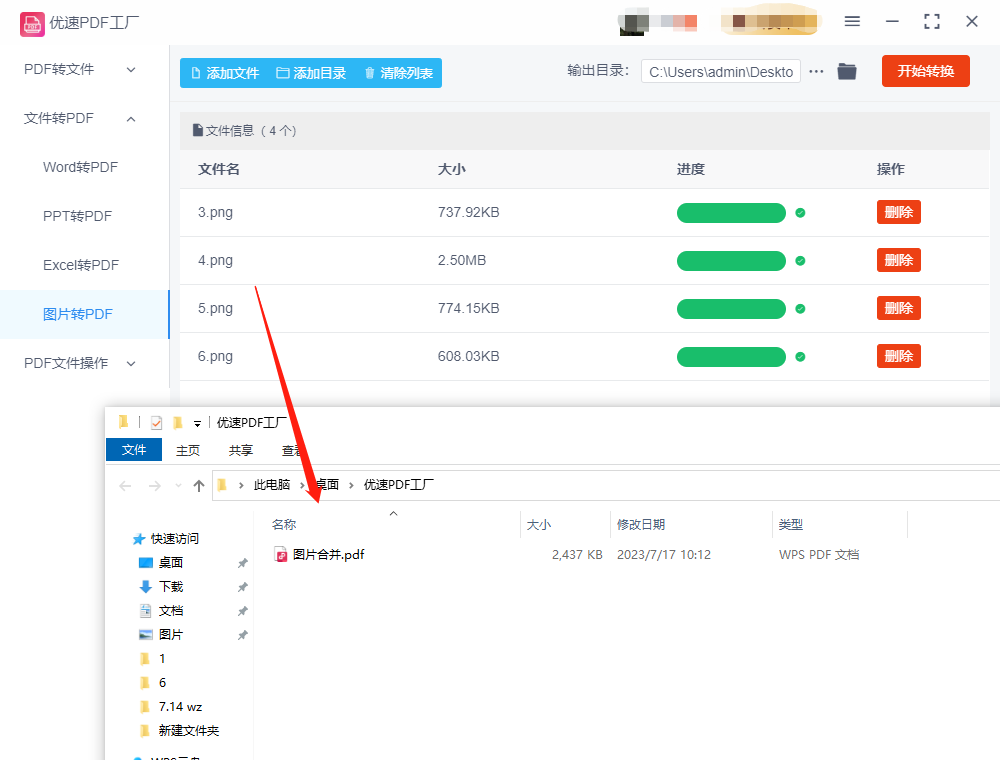Click 此电脑 in Explorer address bar

click(272, 485)
